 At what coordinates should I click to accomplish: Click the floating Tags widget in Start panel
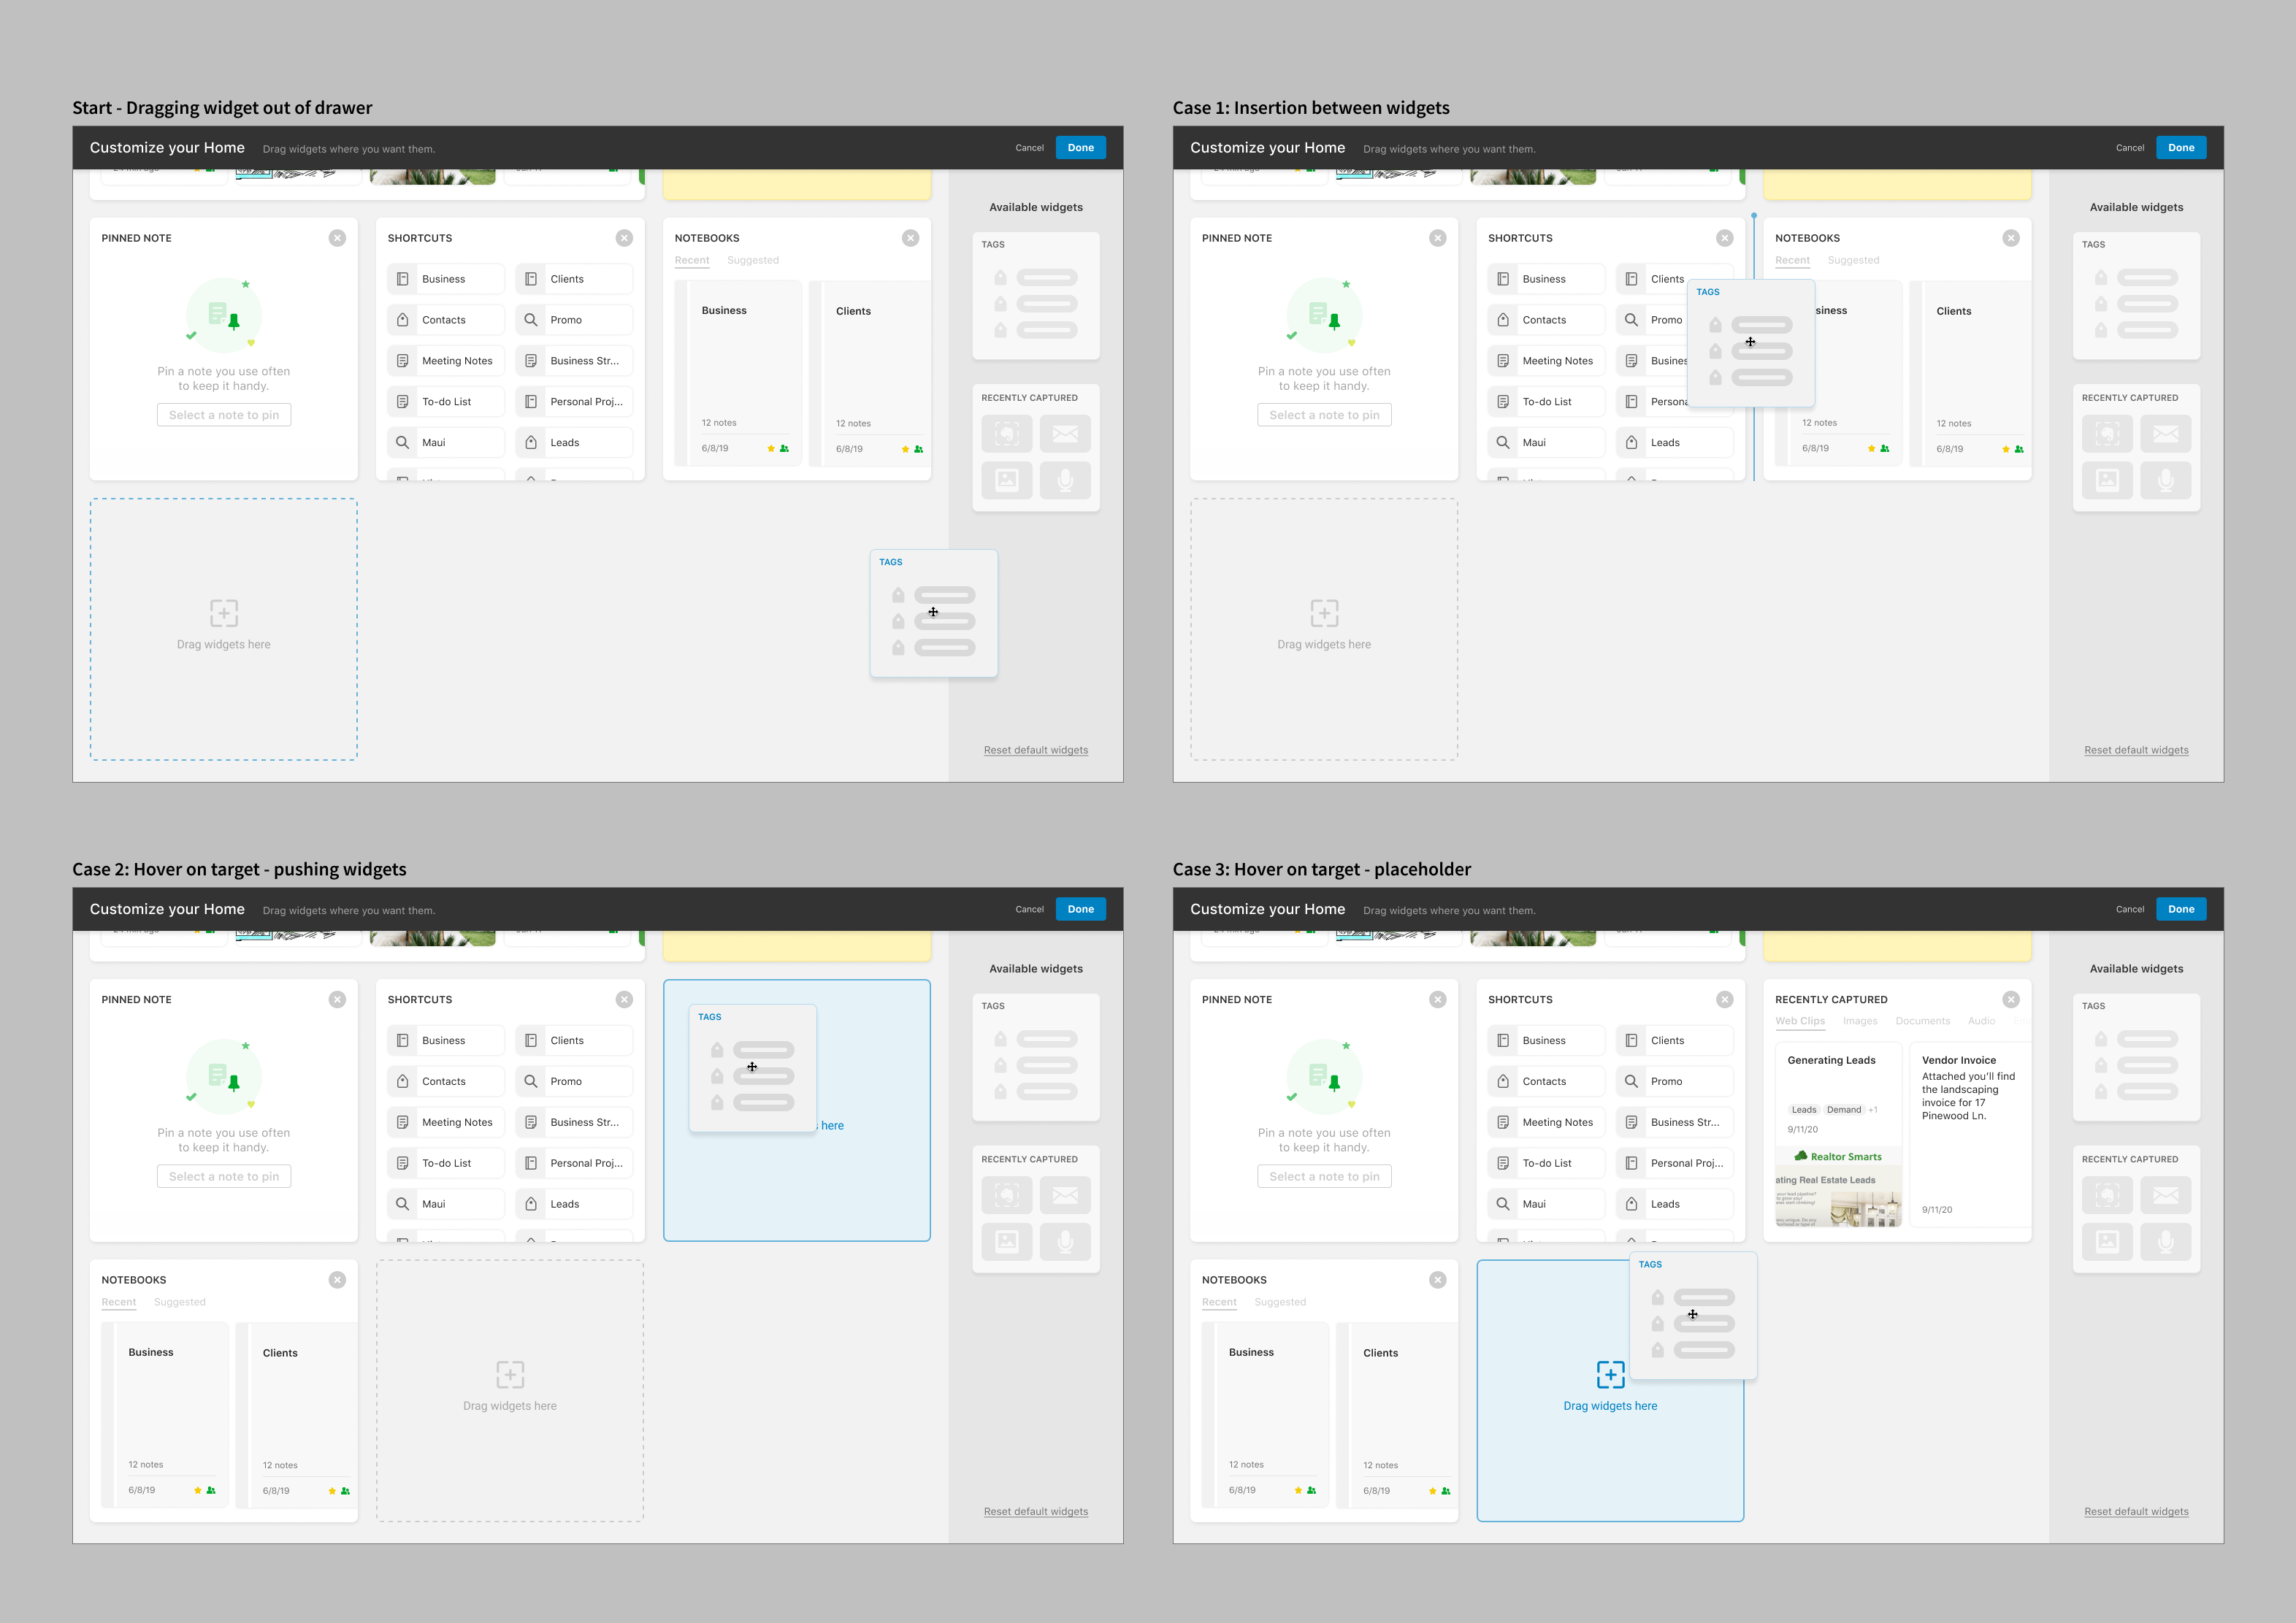[934, 613]
